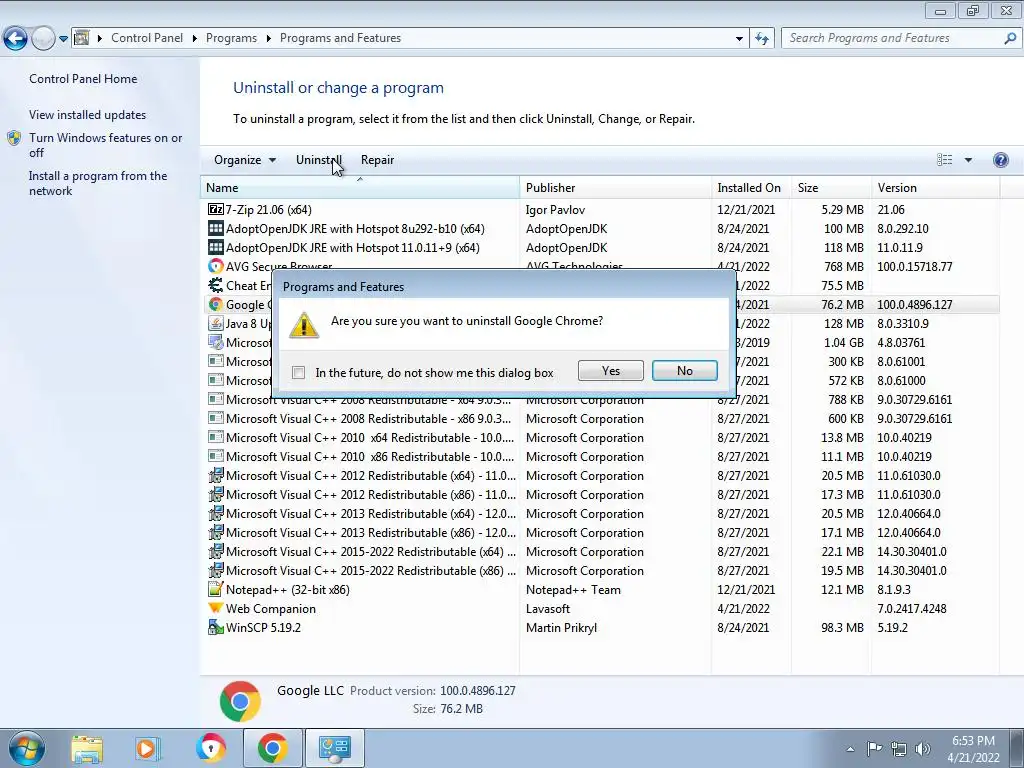1024x768 pixels.
Task: Click the search magnifier icon
Action: coord(1010,39)
